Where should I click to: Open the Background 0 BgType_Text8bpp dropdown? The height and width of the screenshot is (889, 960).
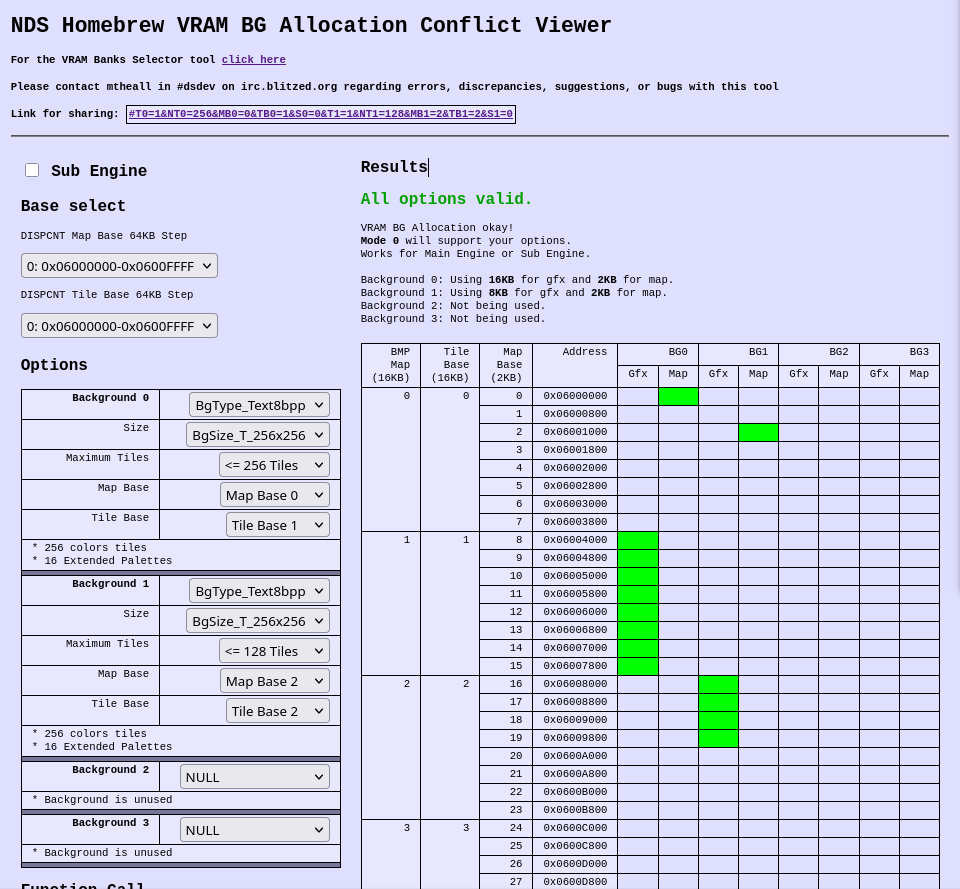(258, 404)
